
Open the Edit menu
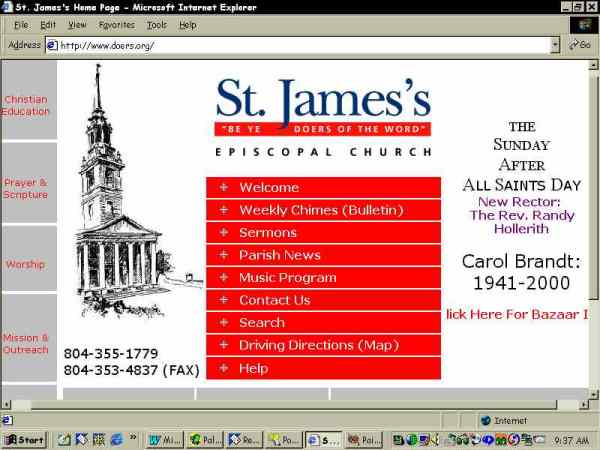coord(48,25)
